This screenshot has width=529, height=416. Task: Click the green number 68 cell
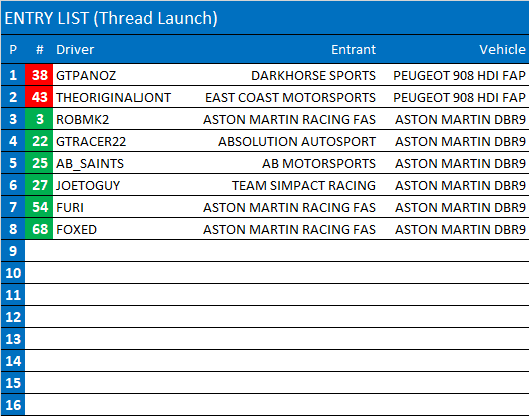point(39,229)
